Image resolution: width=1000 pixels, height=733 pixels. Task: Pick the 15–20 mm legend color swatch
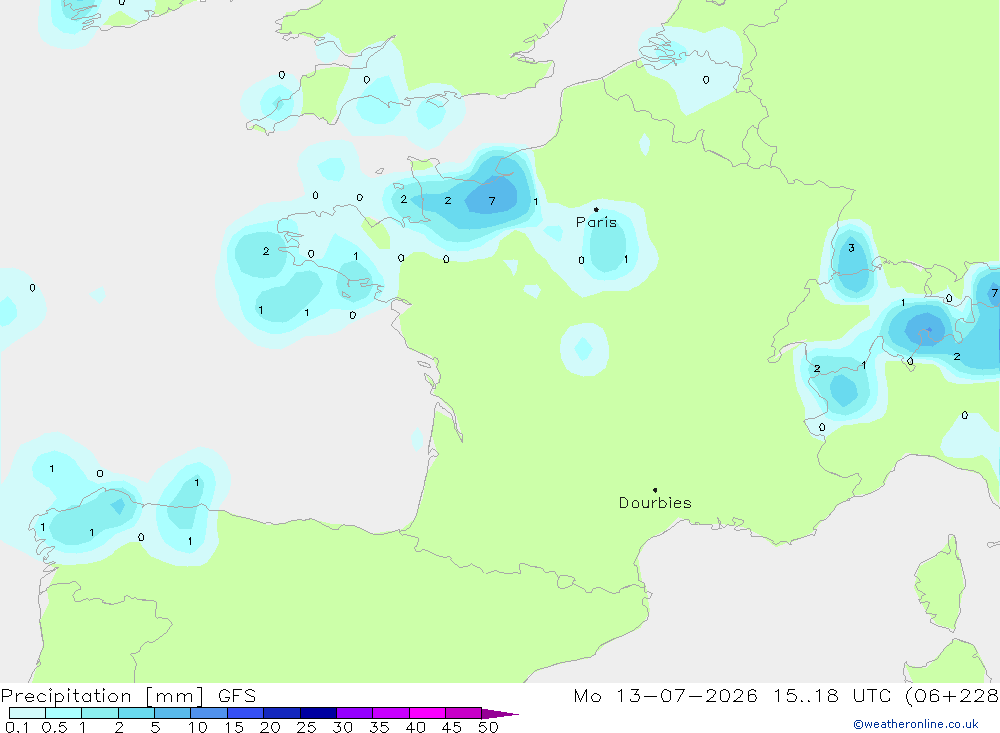[246, 713]
